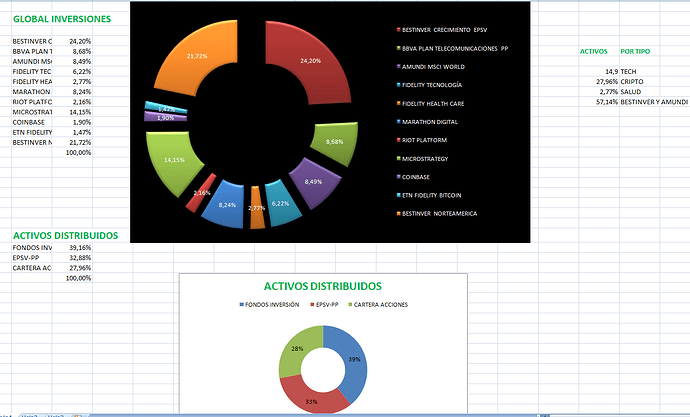Select the orange 21,72% doughnut slice
The height and width of the screenshot is (417, 690).
[197, 56]
